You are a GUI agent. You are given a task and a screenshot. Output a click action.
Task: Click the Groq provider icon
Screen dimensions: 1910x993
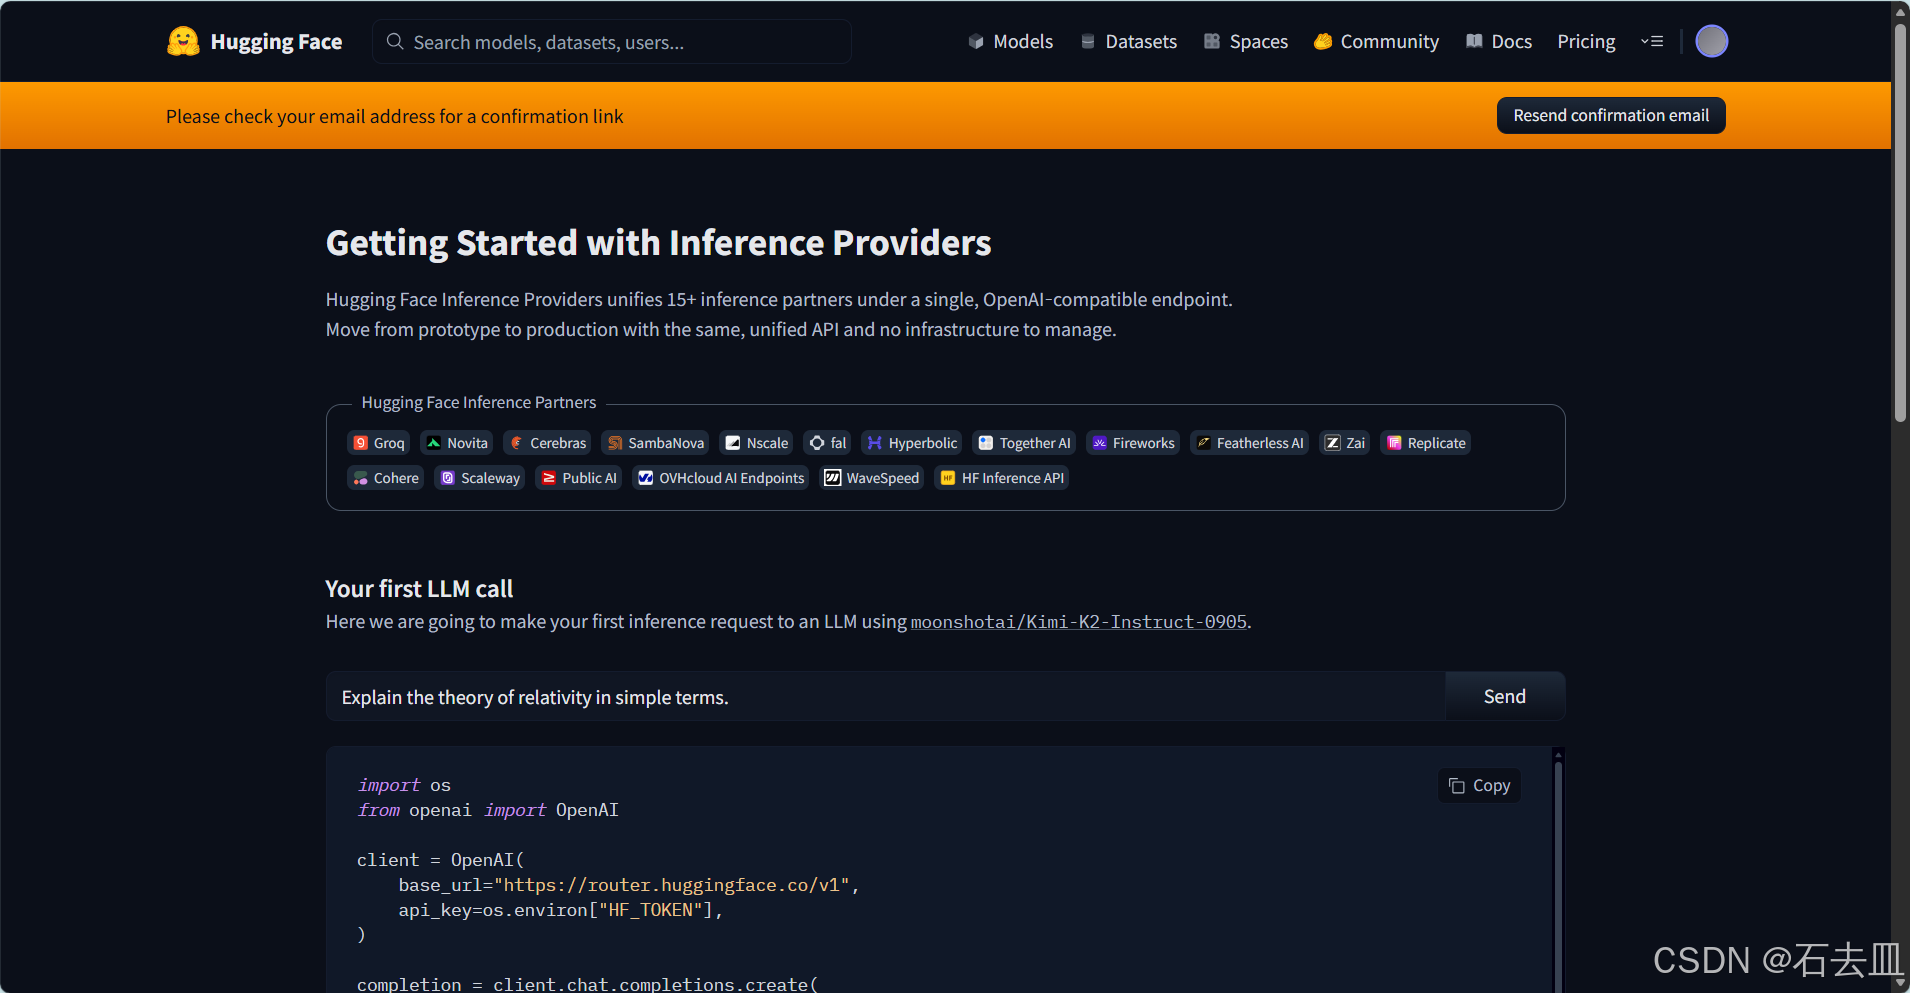[361, 443]
